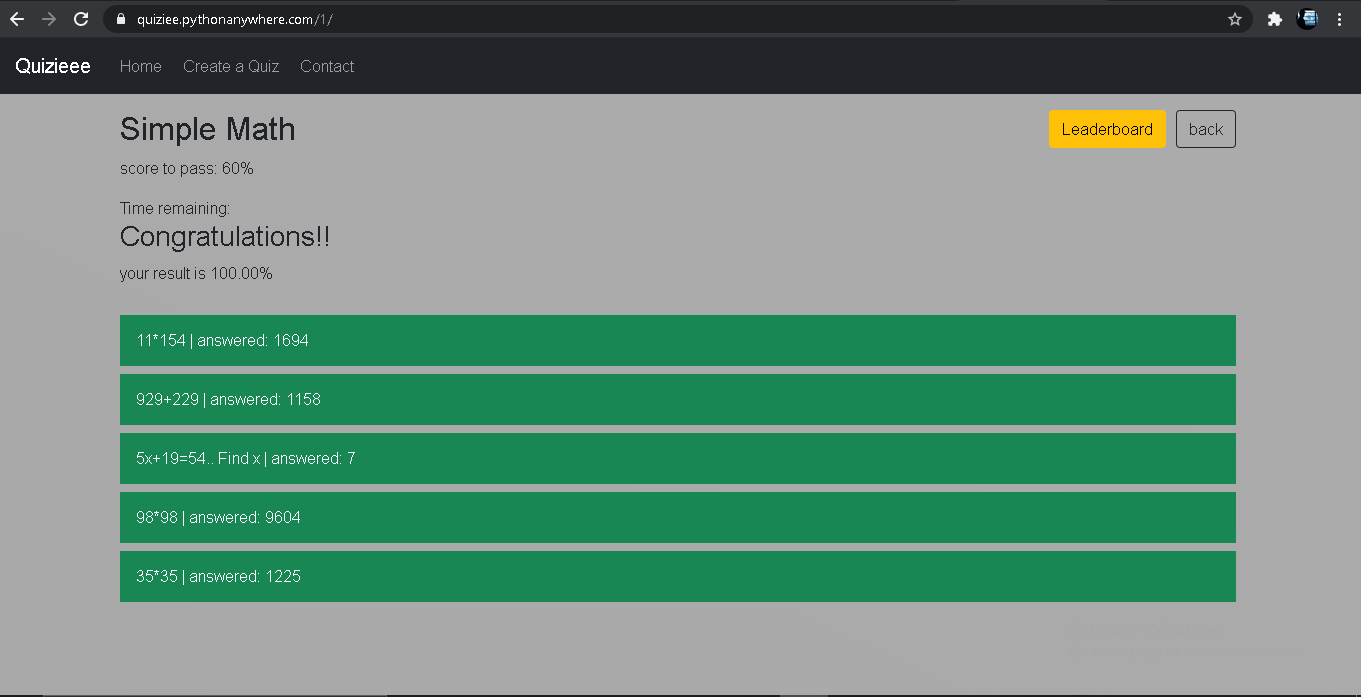Click the browser back arrow icon
Viewport: 1361px width, 697px height.
(17, 18)
